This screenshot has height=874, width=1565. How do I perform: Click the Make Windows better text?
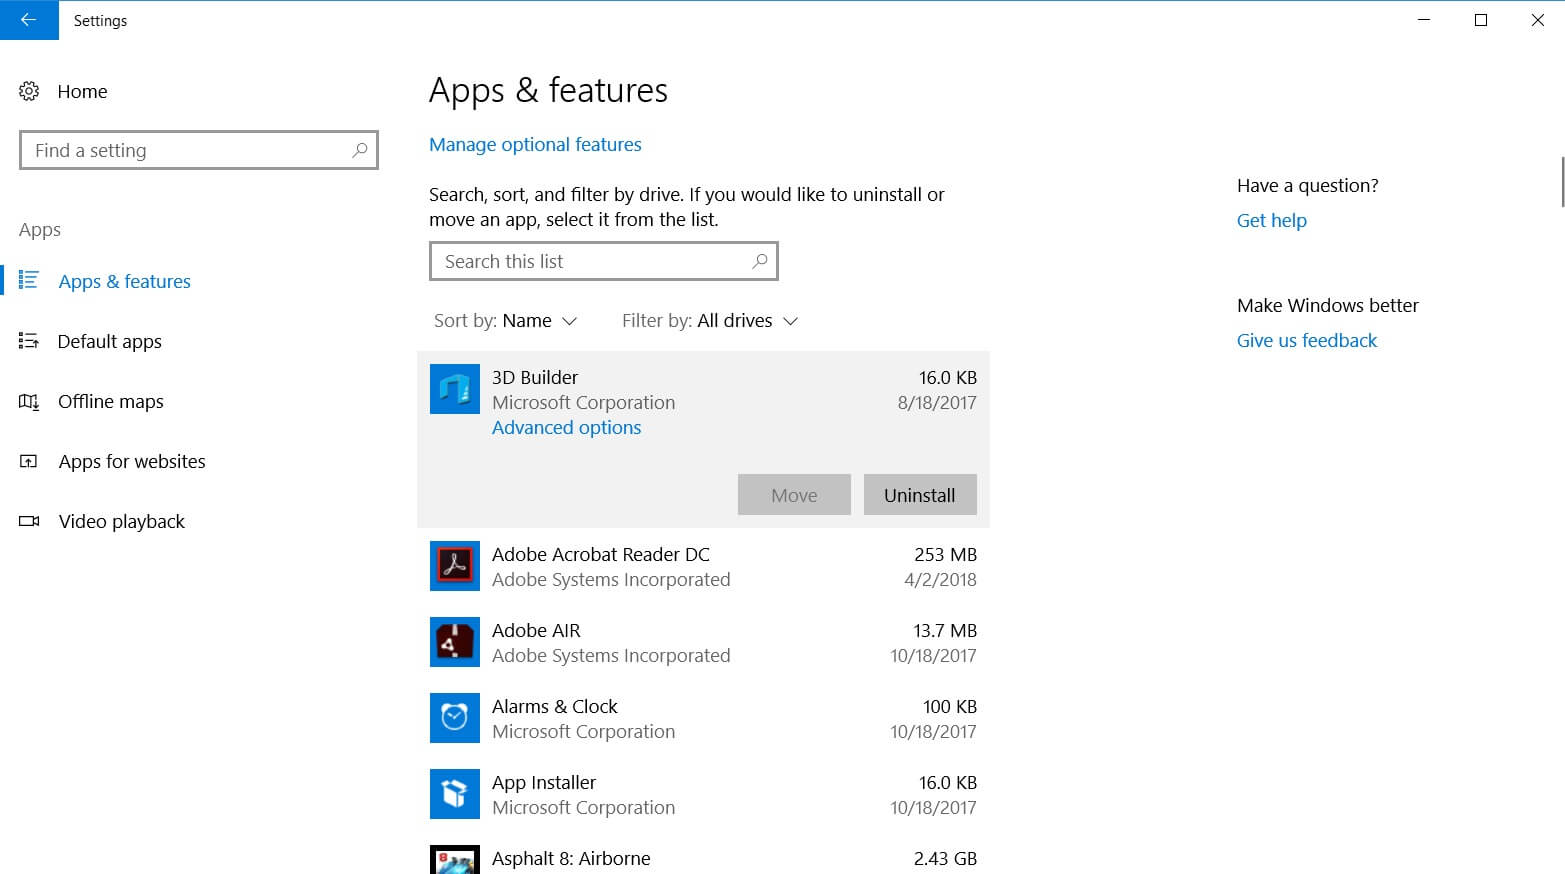(1327, 305)
